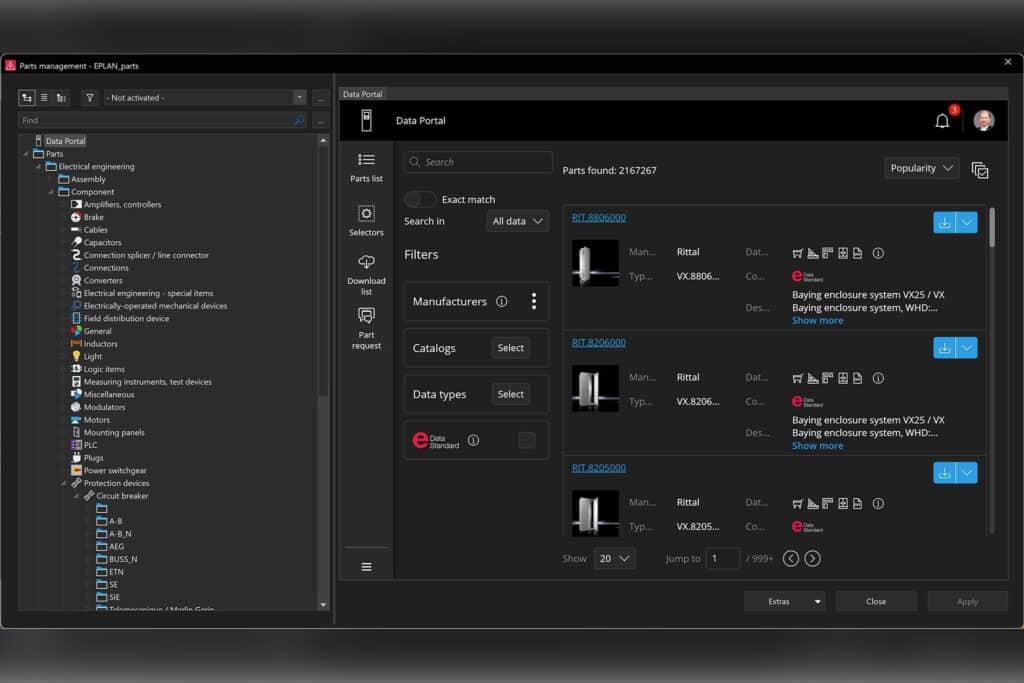Open the All data search-in dropdown
Screen dimensions: 1024x683
click(518, 221)
